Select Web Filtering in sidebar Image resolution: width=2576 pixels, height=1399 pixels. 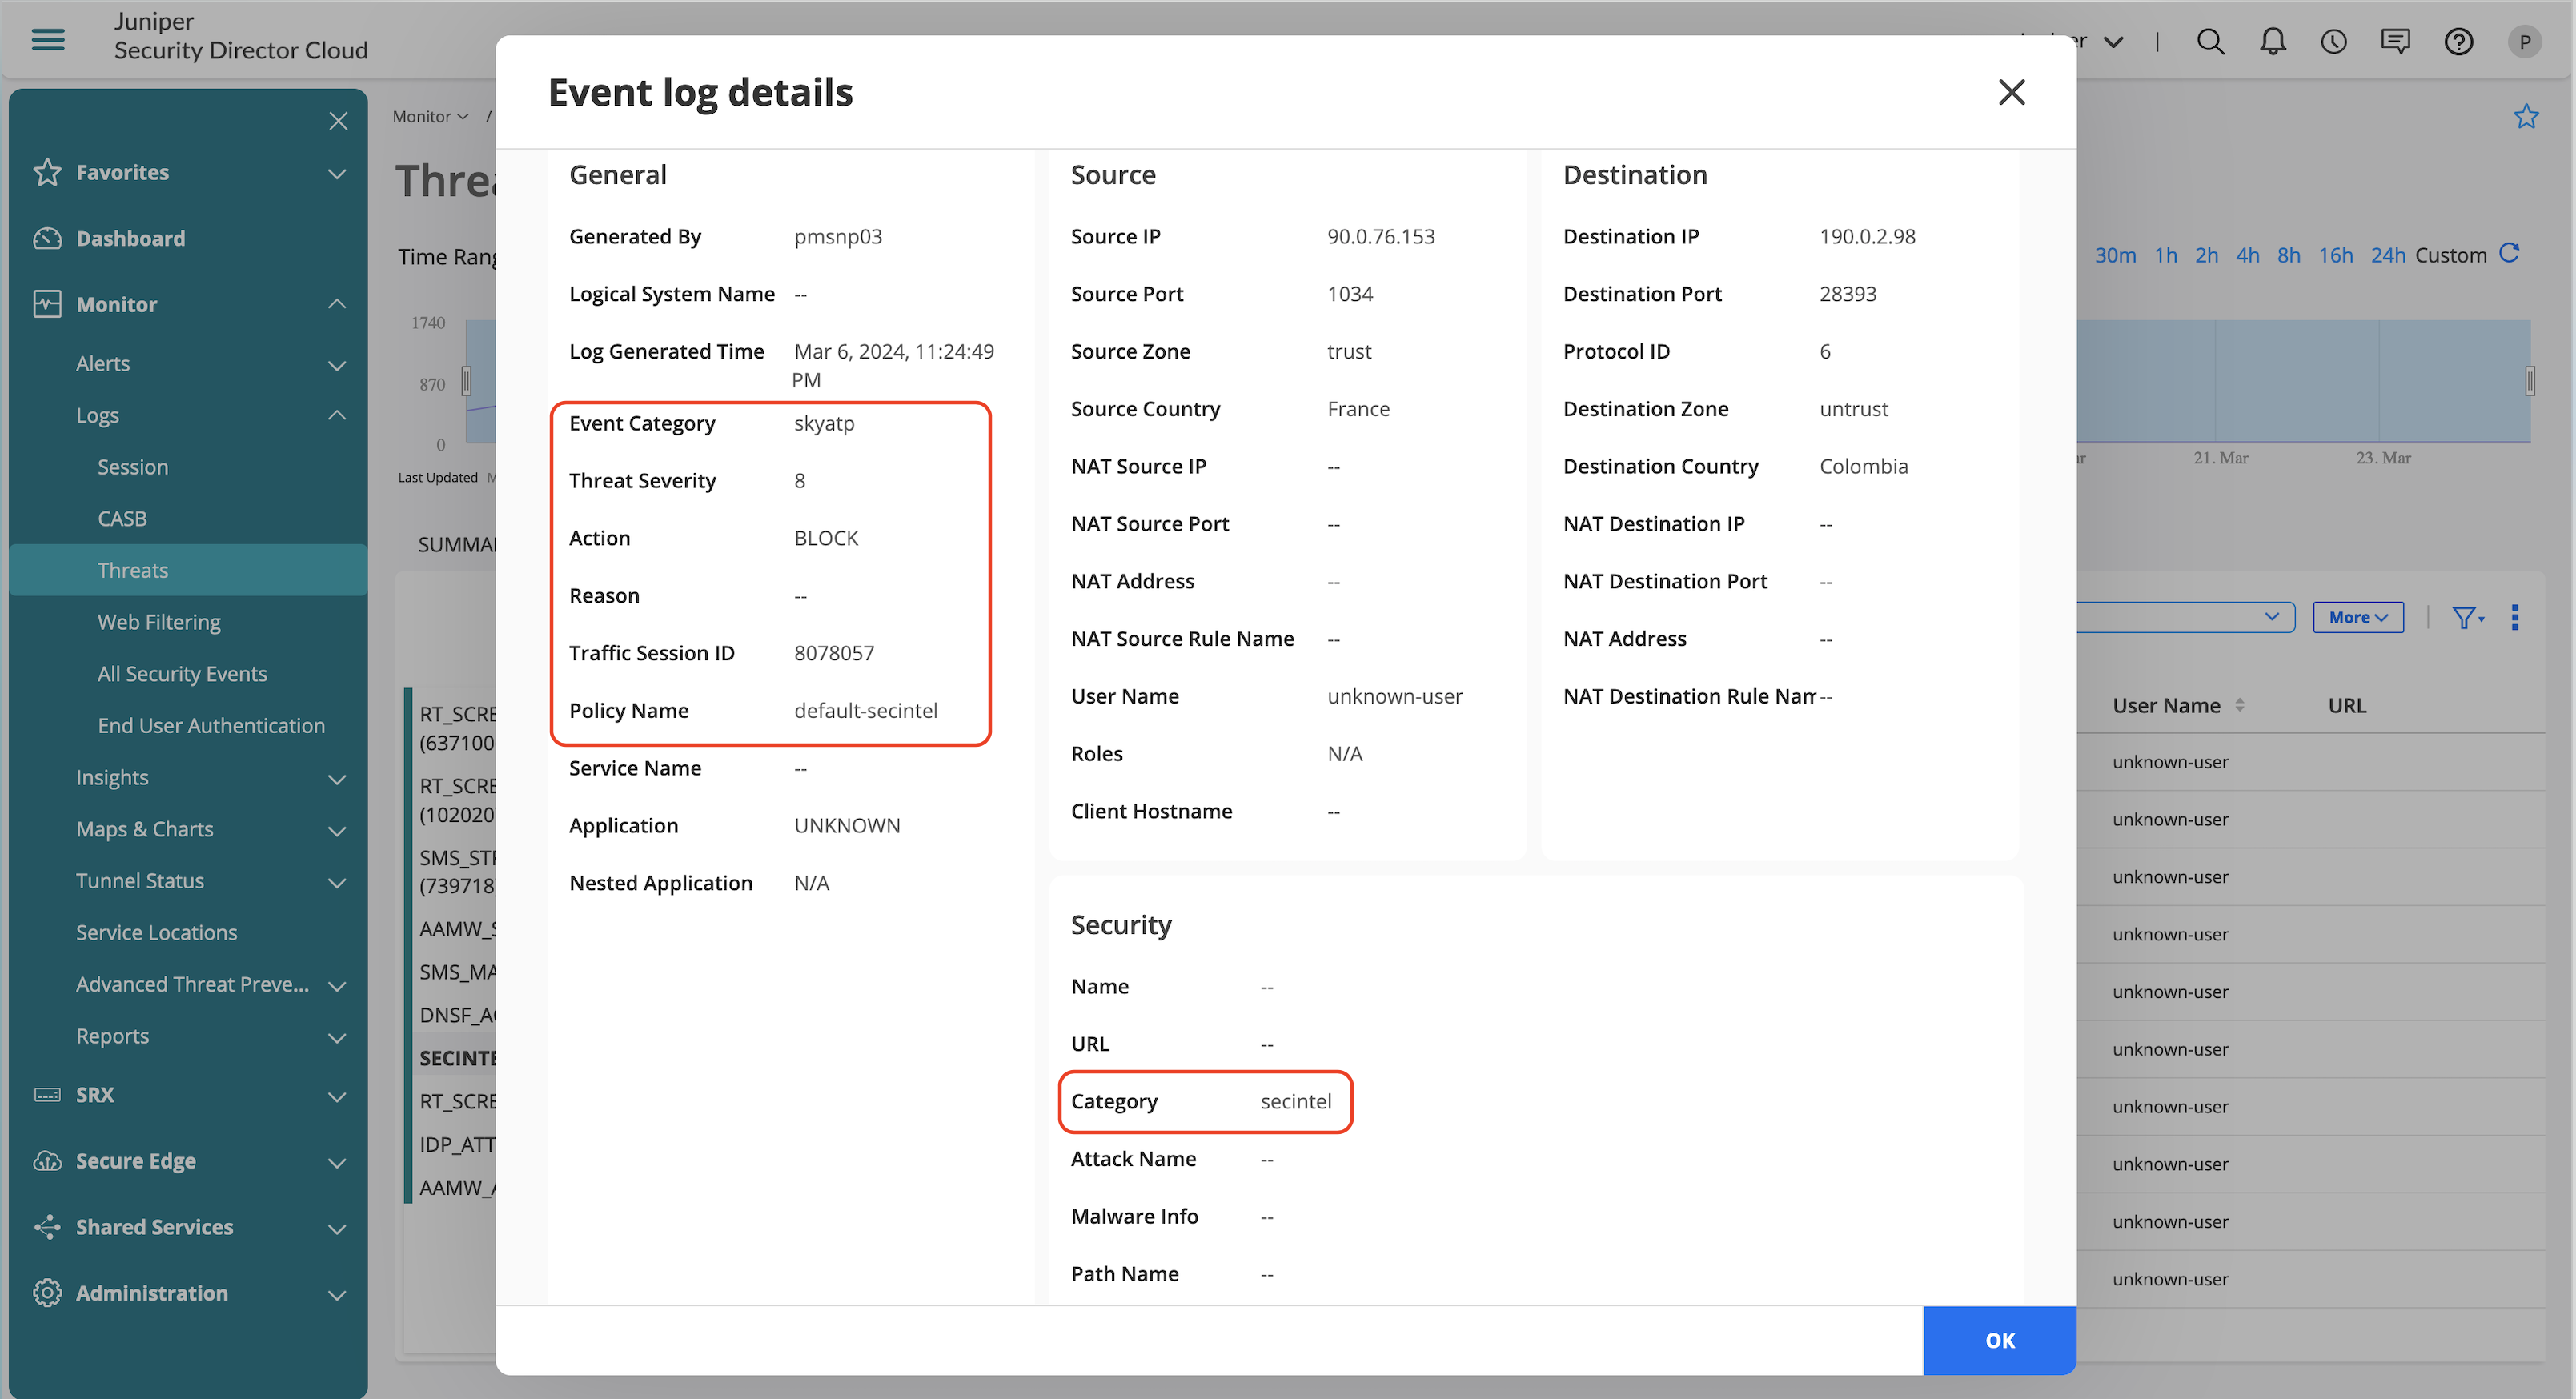click(159, 622)
